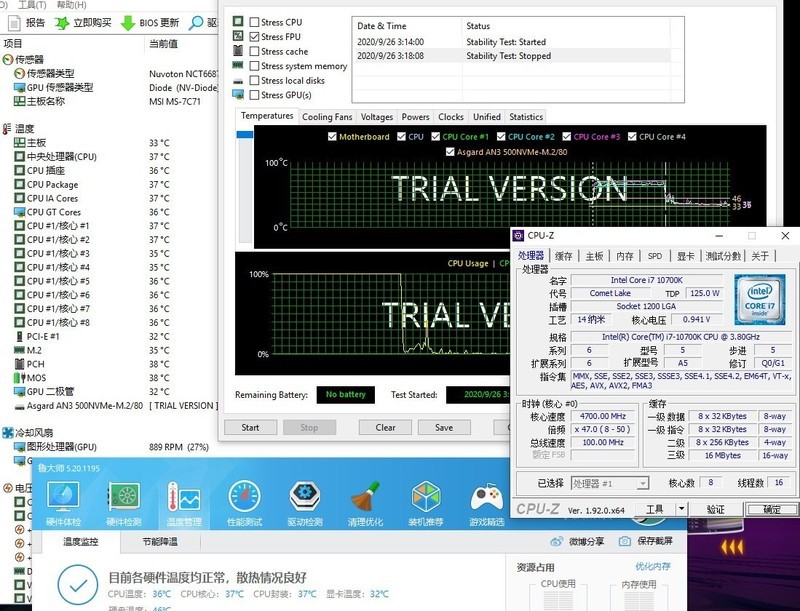Click the Start stress test button

point(249,427)
